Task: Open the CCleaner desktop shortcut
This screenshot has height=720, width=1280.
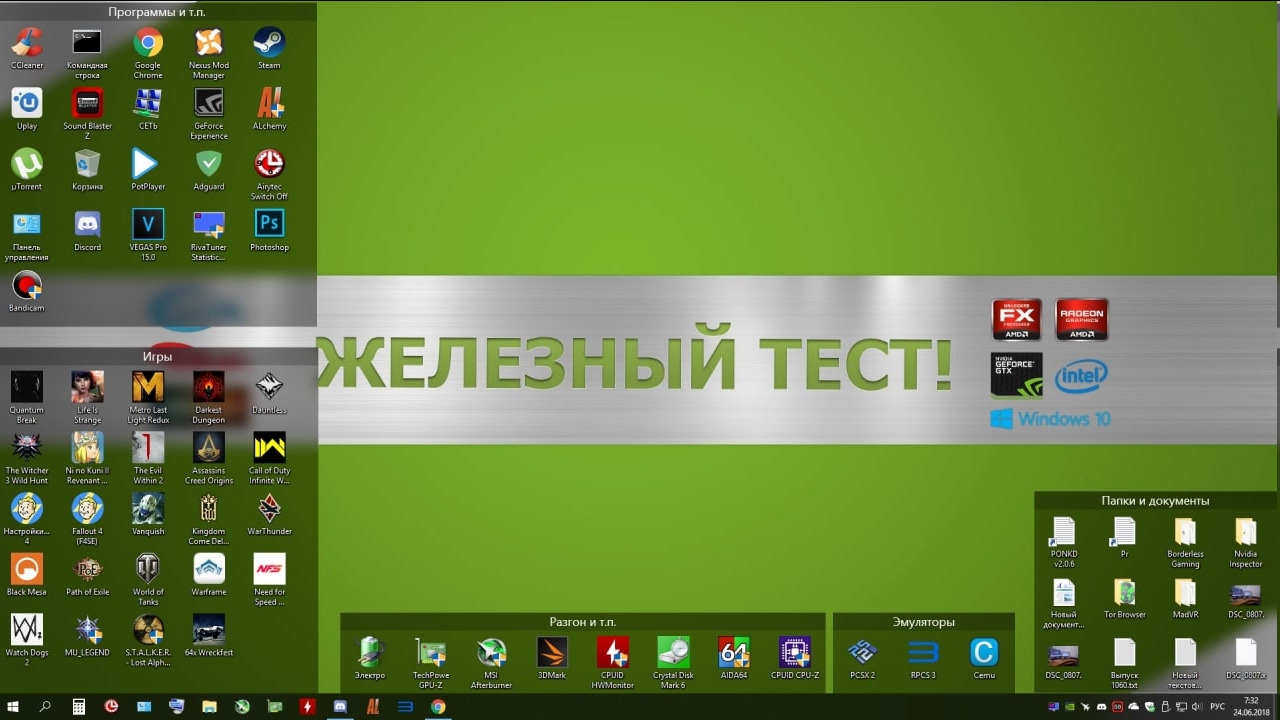Action: [27, 44]
